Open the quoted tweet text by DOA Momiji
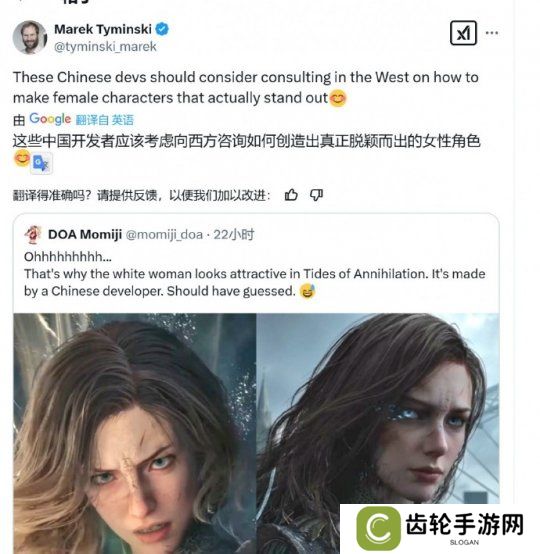This screenshot has width=540, height=554. click(x=254, y=274)
